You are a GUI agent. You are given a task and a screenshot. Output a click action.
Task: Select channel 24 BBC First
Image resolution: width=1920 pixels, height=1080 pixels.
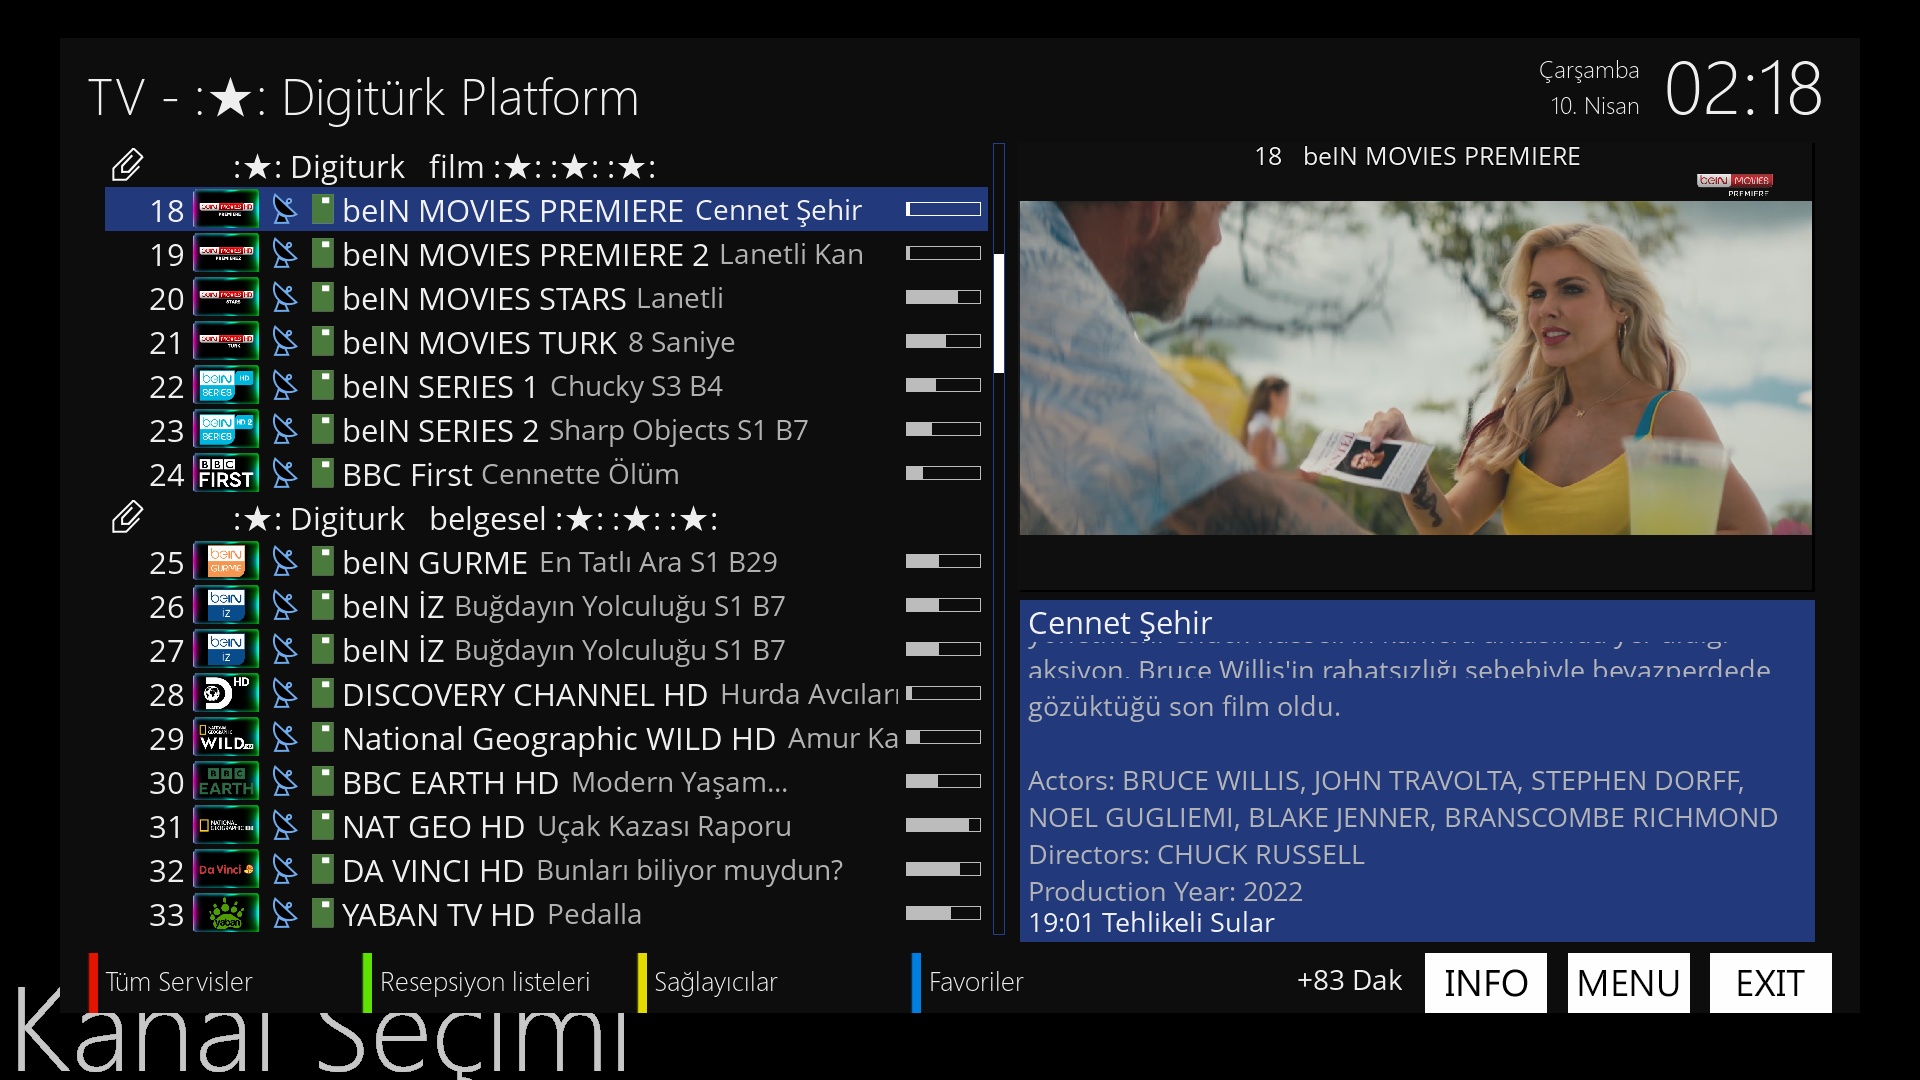(x=546, y=474)
